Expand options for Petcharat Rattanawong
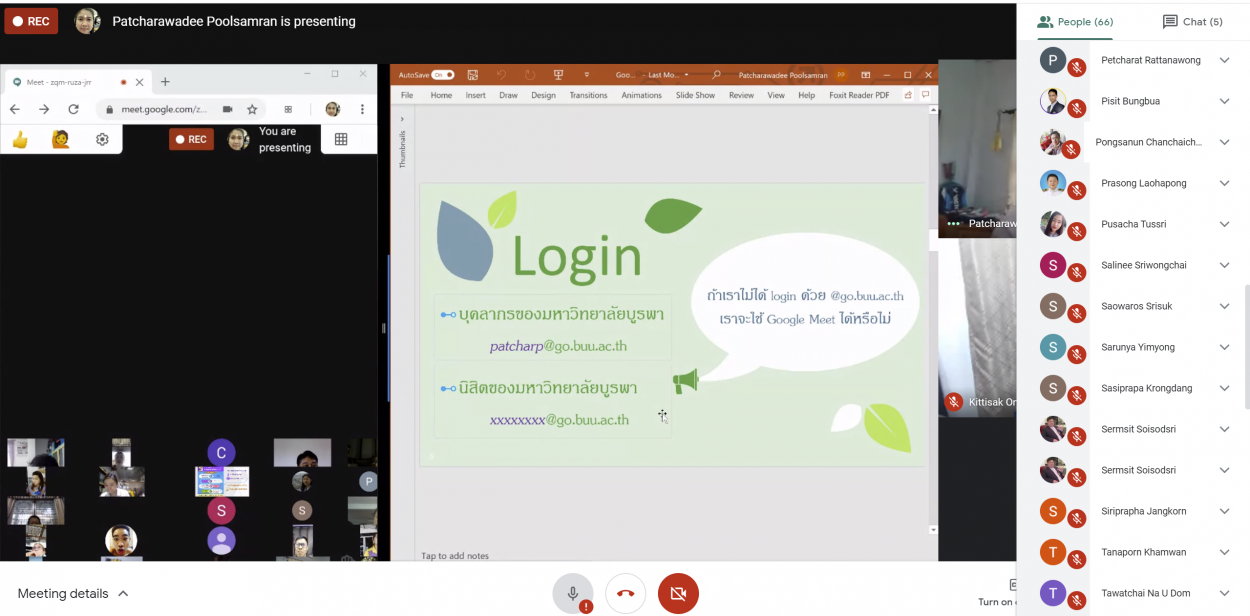Image resolution: width=1250 pixels, height=616 pixels. pos(1224,60)
